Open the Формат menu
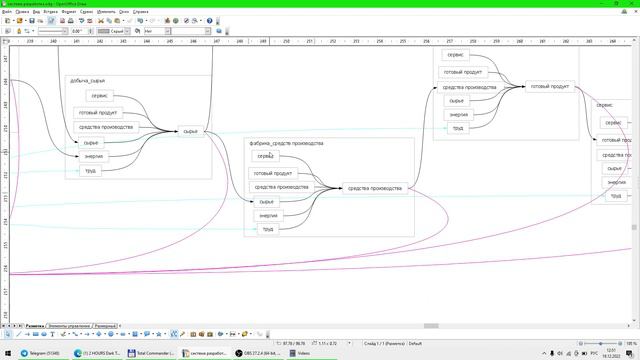This screenshot has width=640, height=360. click(69, 12)
